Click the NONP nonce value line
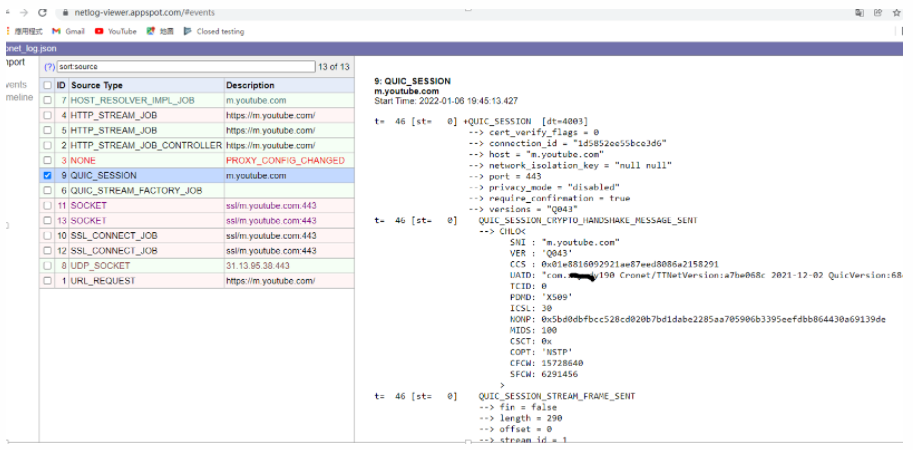 click(698, 319)
